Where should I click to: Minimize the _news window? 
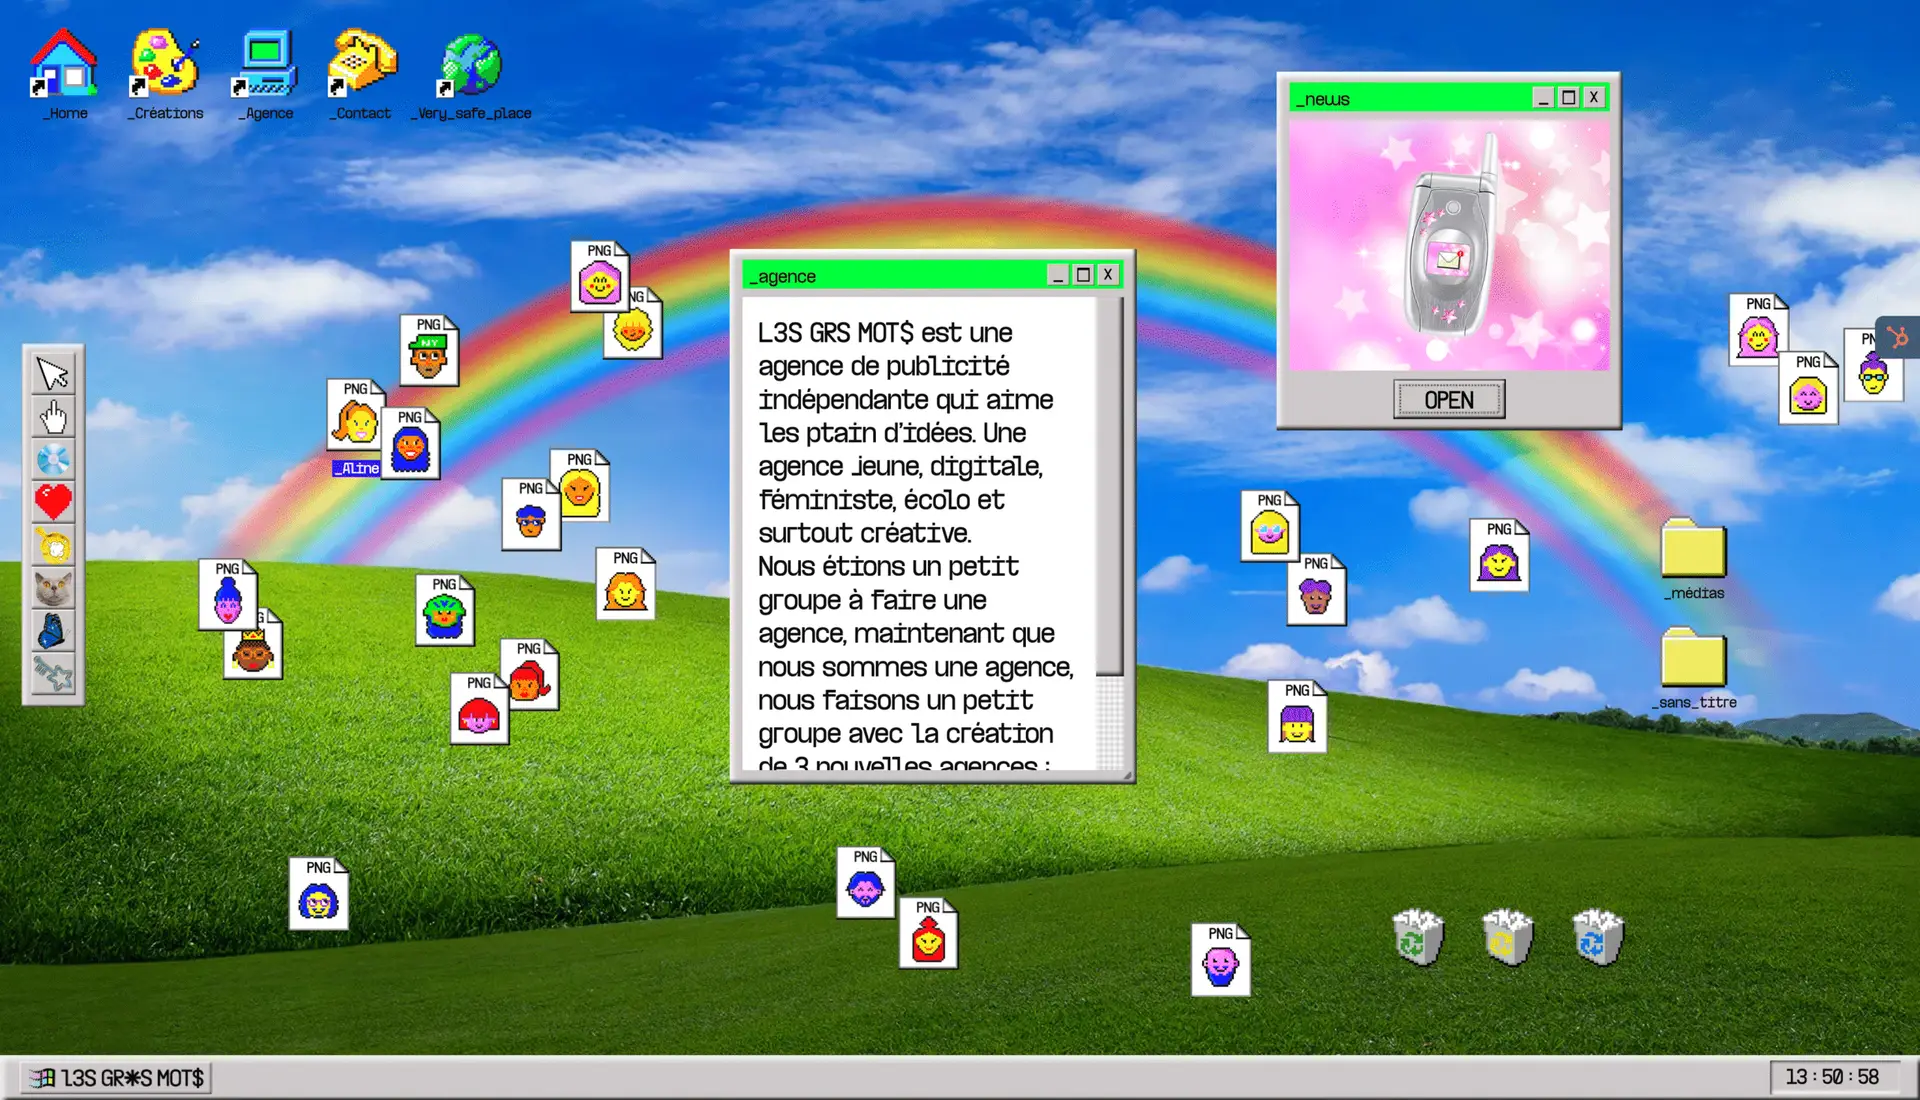tap(1543, 98)
